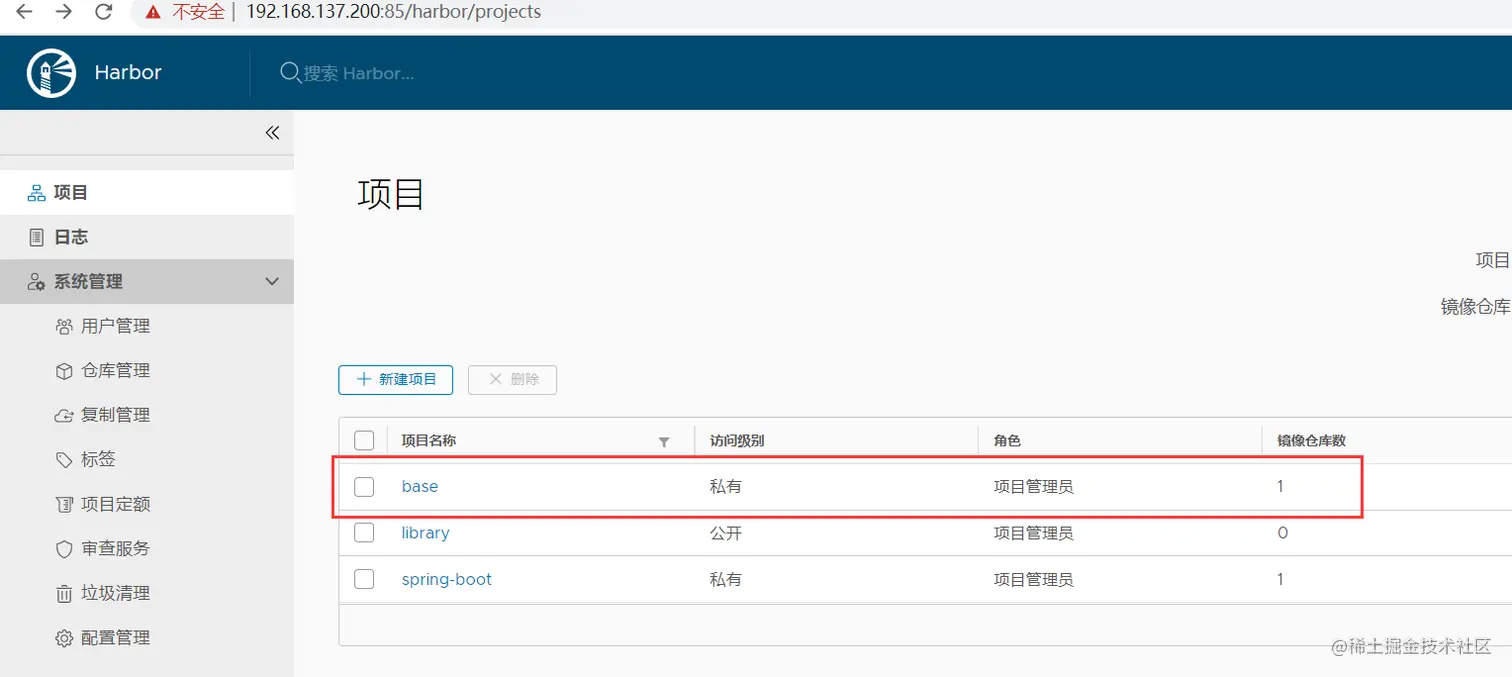Image resolution: width=1512 pixels, height=677 pixels.
Task: Click the 标签 tag icon
Action: point(64,460)
